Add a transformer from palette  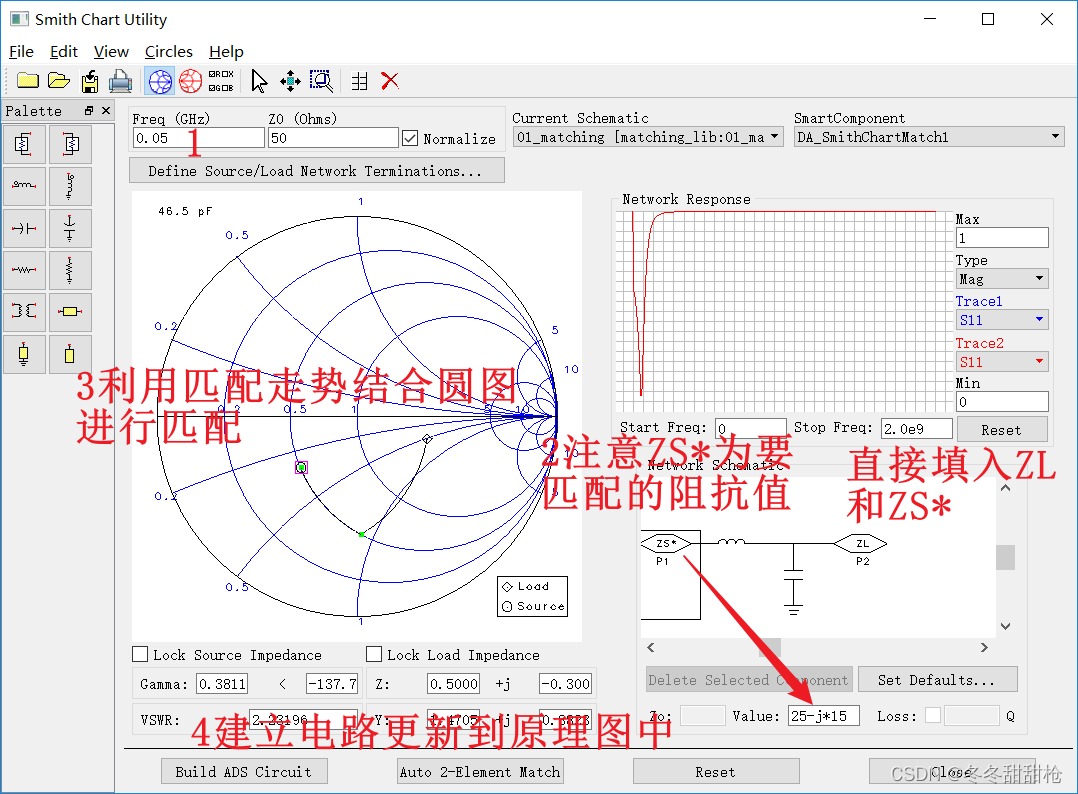coord(24,311)
